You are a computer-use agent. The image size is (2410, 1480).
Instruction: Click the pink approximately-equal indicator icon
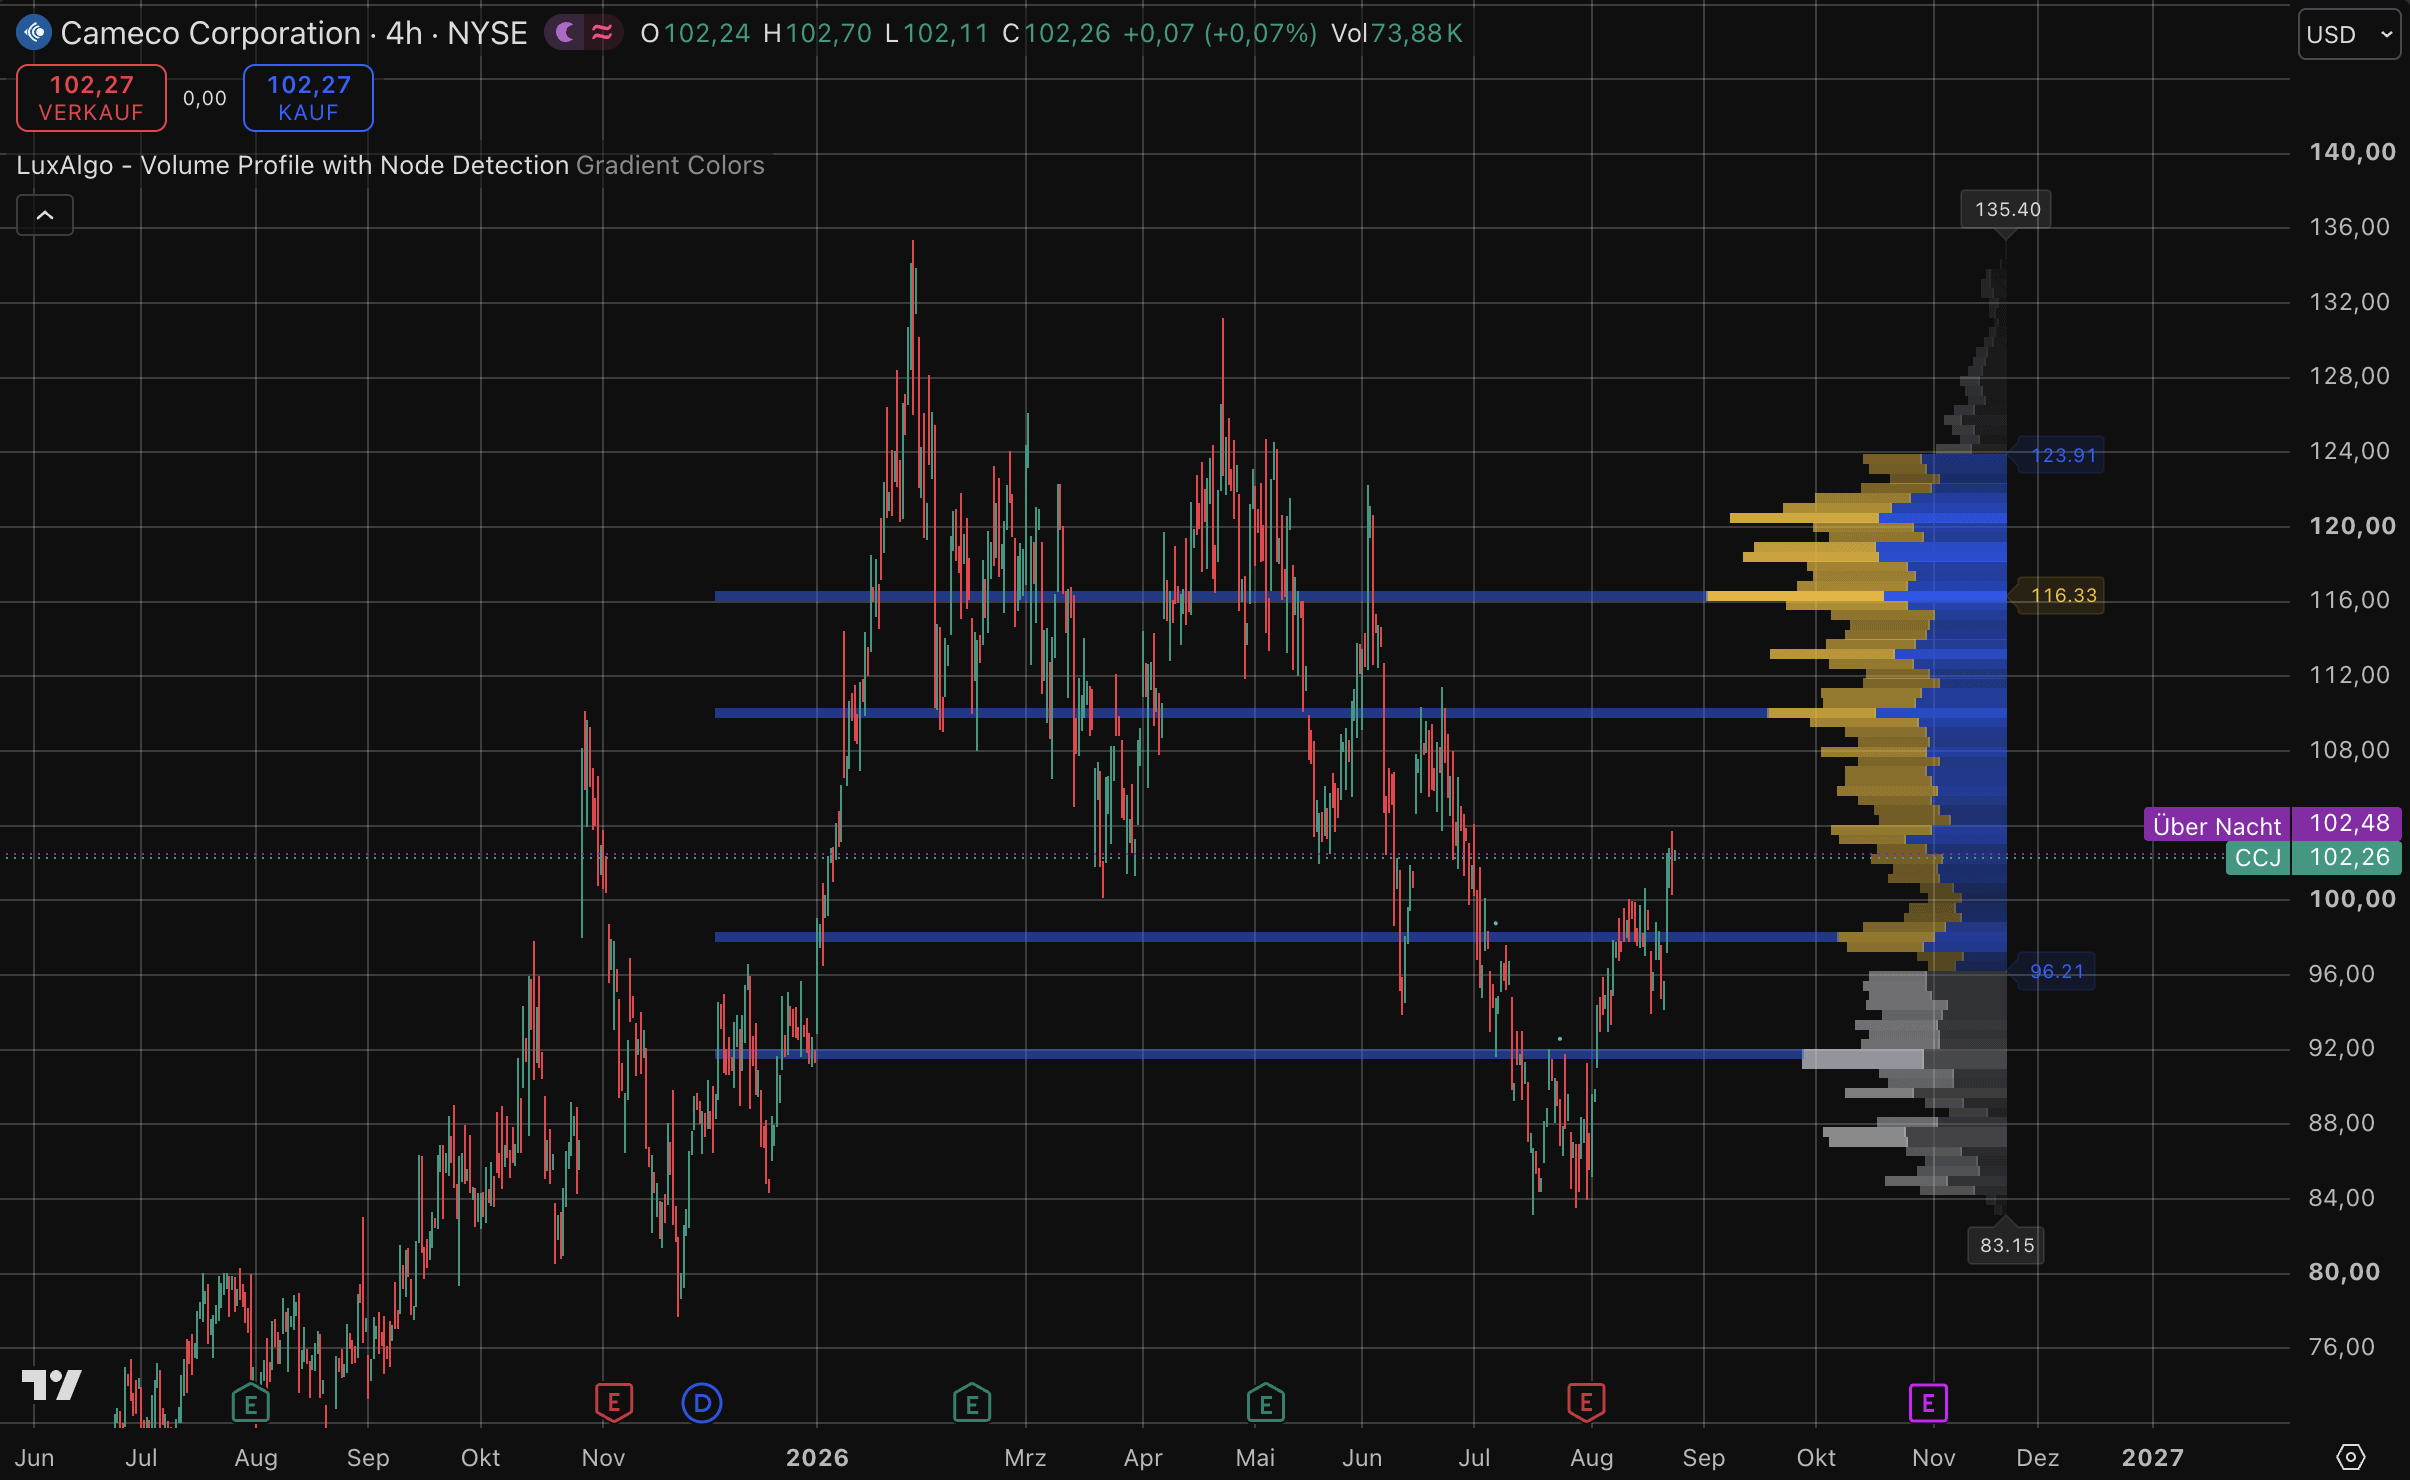(602, 33)
